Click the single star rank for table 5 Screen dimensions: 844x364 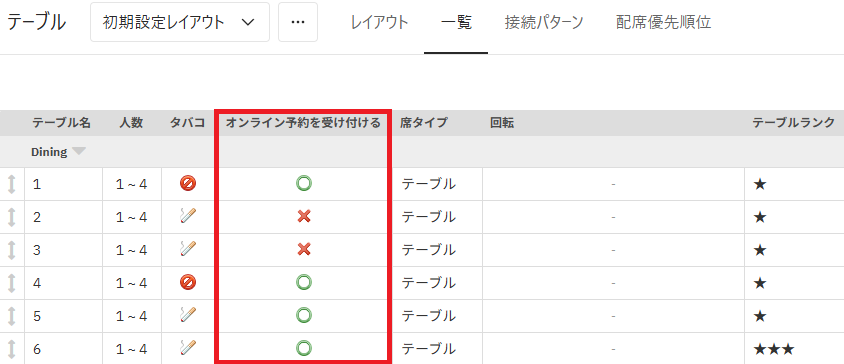point(760,316)
